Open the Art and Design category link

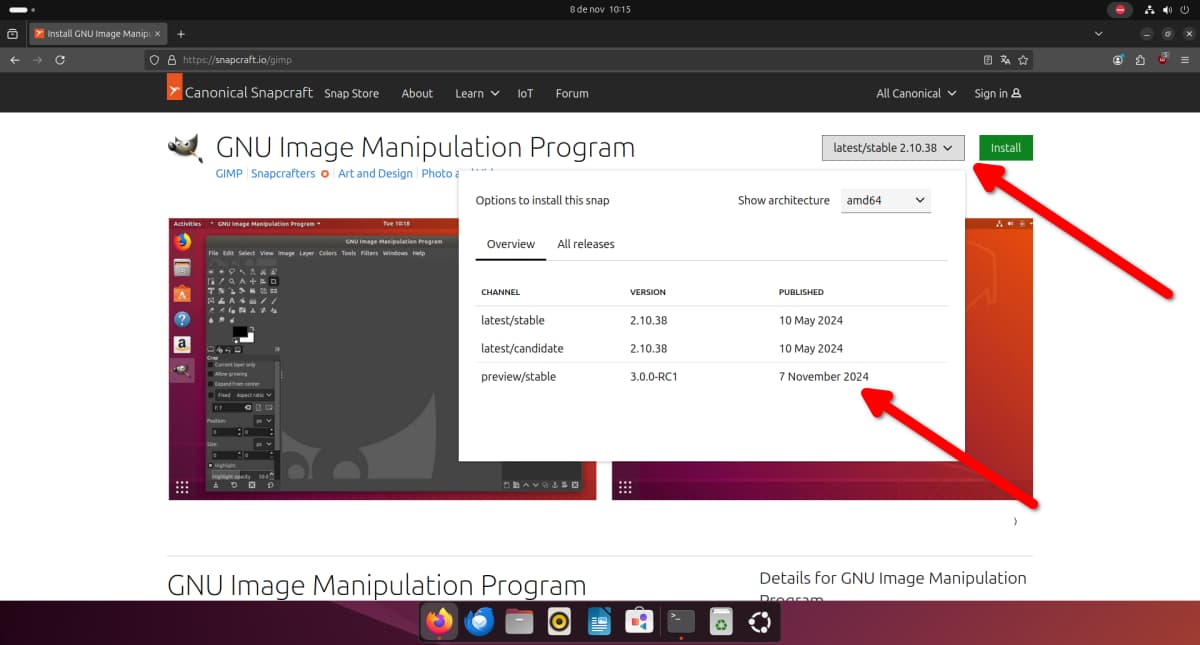coord(375,173)
